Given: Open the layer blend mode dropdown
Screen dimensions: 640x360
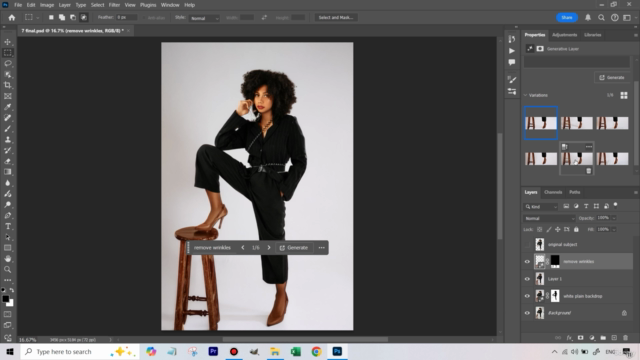Looking at the screenshot, I should (549, 218).
